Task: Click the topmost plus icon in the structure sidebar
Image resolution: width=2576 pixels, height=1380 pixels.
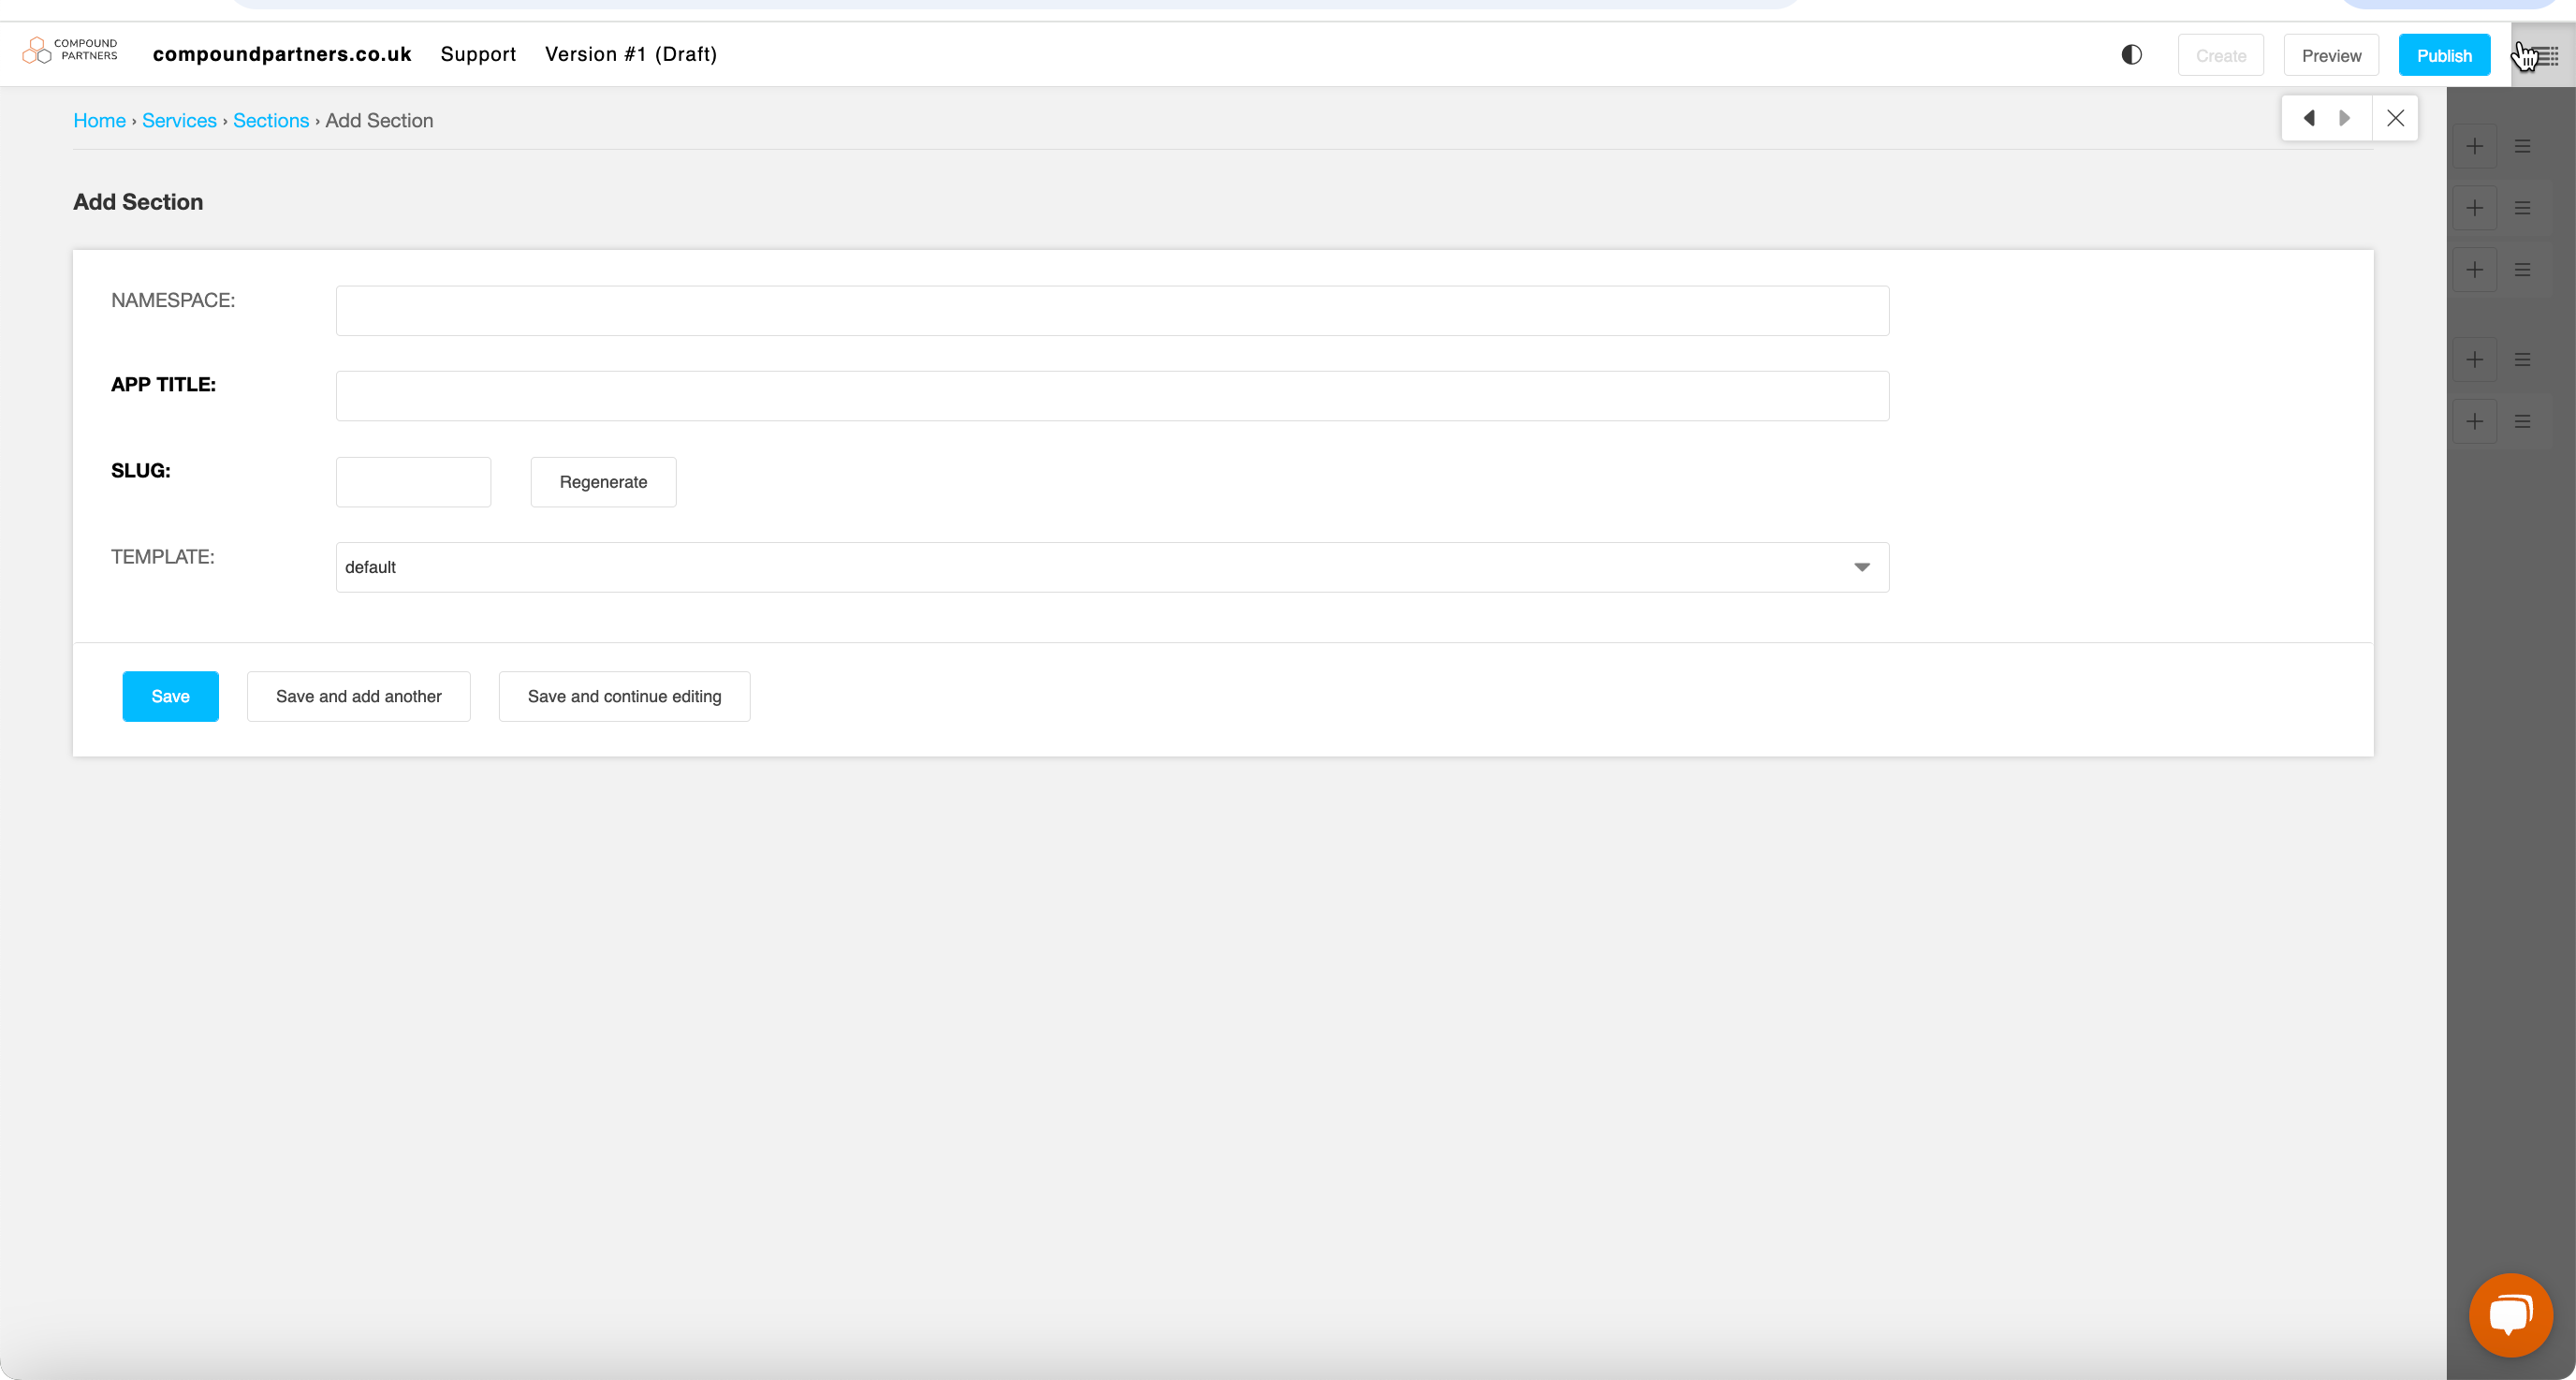Action: point(2475,147)
